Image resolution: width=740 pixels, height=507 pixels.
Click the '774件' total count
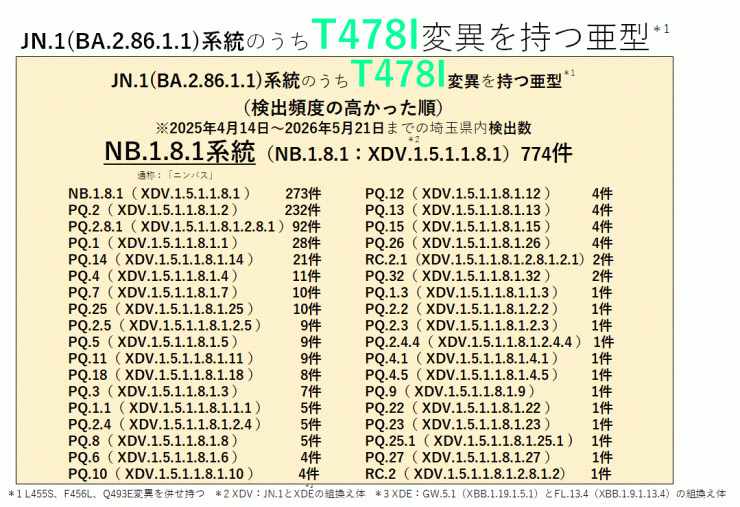(x=547, y=154)
